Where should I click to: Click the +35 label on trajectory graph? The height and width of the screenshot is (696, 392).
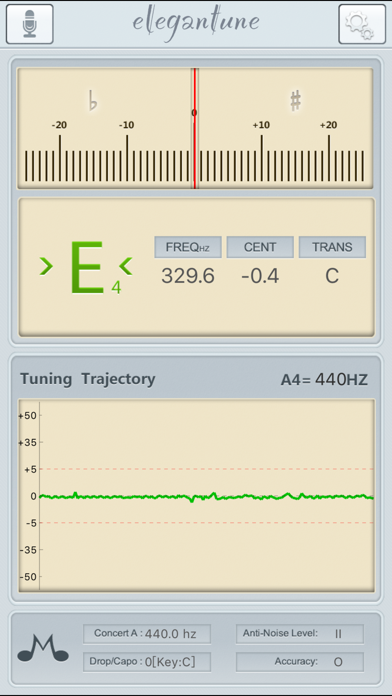pos(28,442)
